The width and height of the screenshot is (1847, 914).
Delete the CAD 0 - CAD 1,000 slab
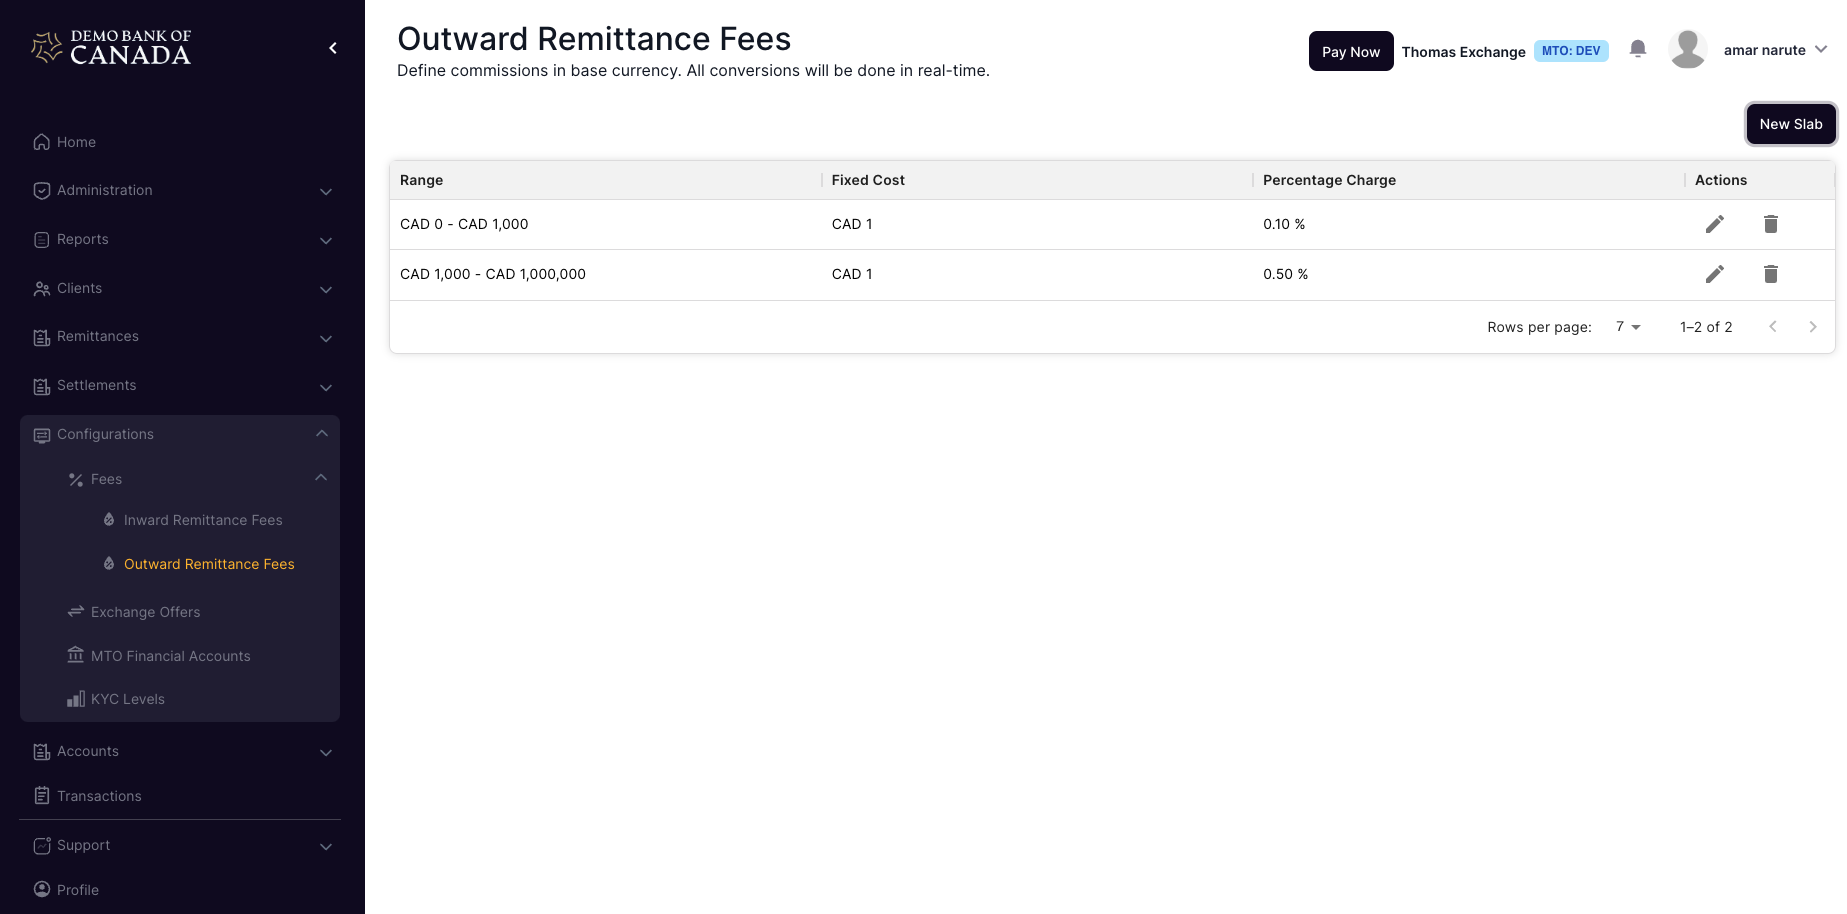(x=1770, y=224)
